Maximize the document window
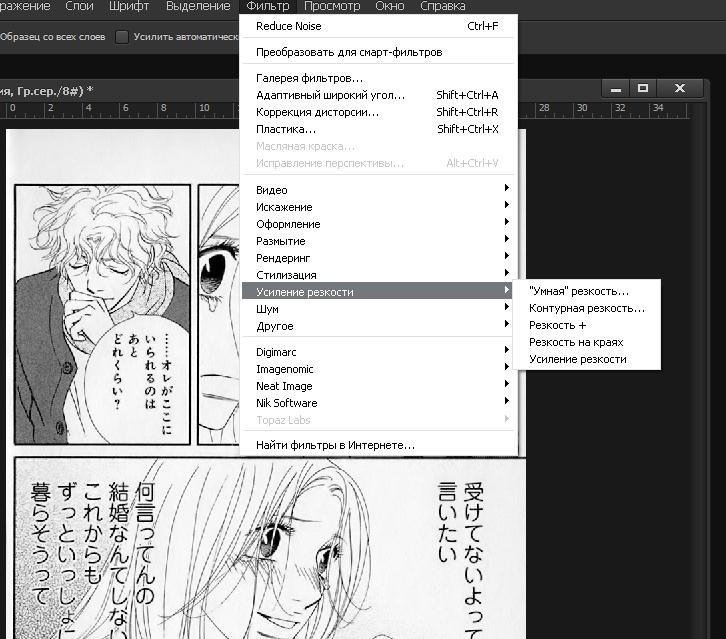 click(643, 88)
